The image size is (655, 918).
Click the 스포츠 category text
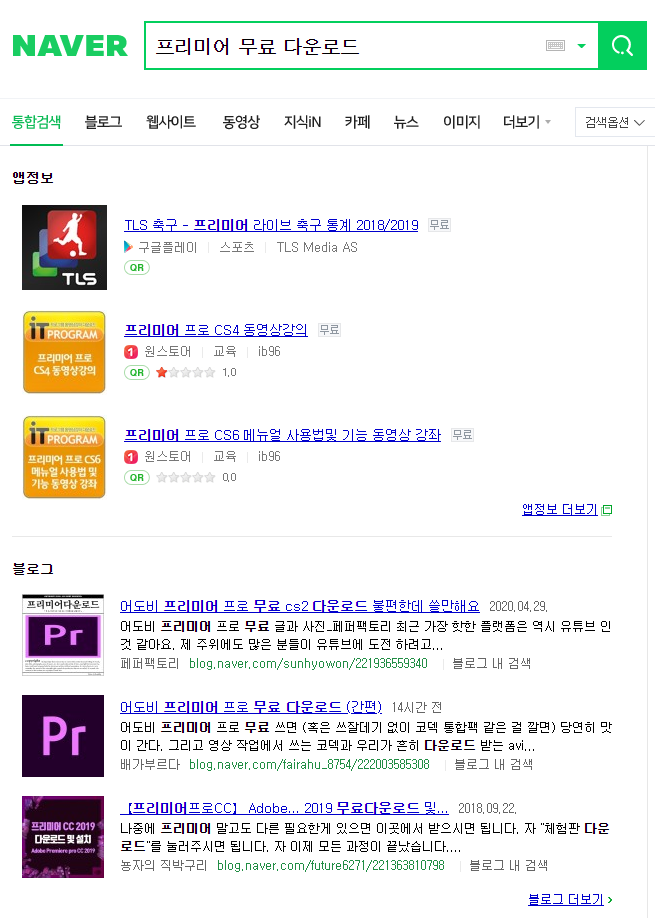tap(237, 247)
